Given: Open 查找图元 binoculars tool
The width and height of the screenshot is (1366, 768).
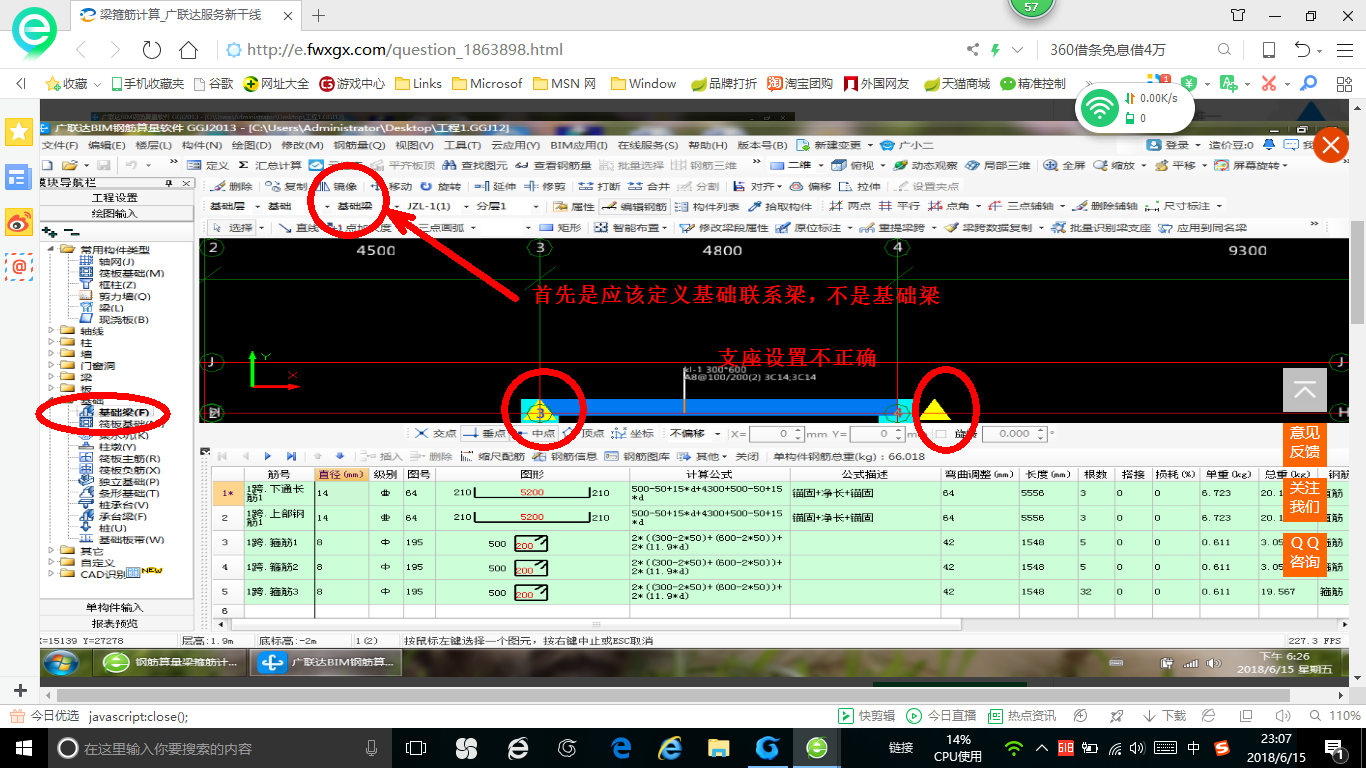Looking at the screenshot, I should [x=476, y=165].
